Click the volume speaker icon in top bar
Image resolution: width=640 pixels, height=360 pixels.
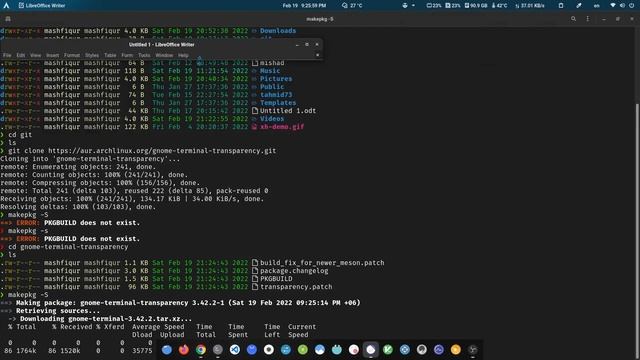pos(622,5)
